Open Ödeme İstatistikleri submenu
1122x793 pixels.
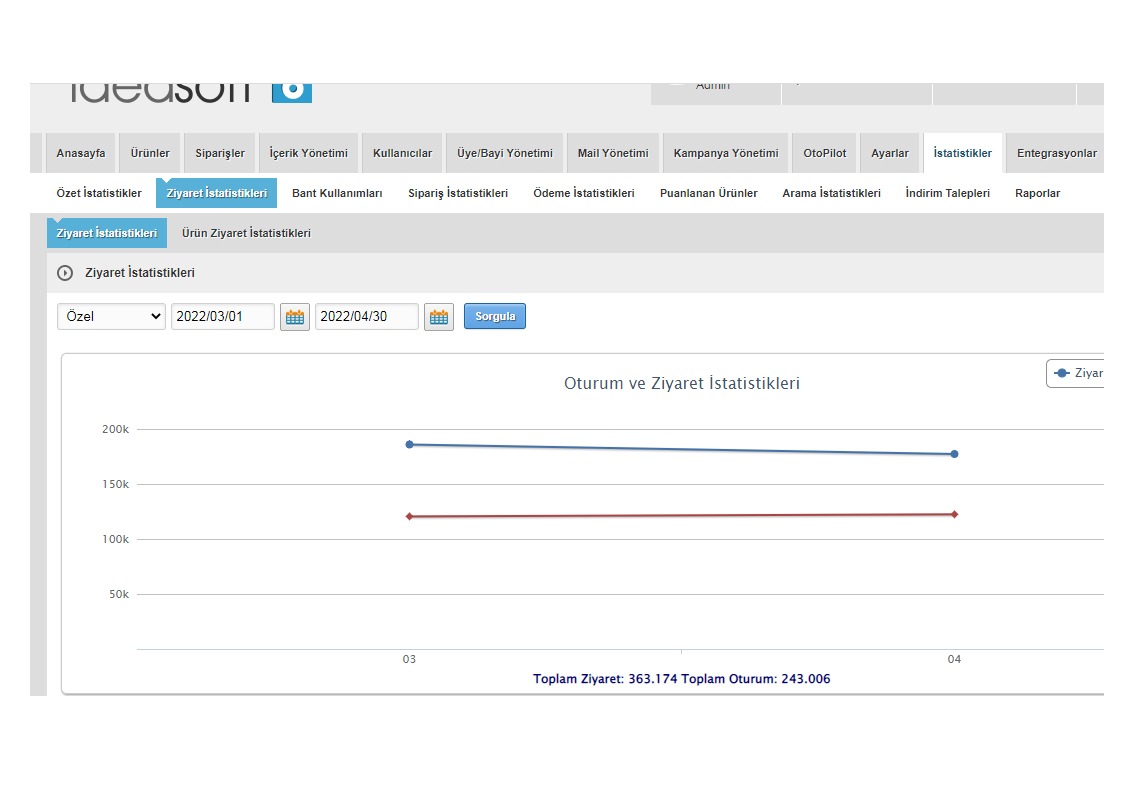[x=584, y=193]
